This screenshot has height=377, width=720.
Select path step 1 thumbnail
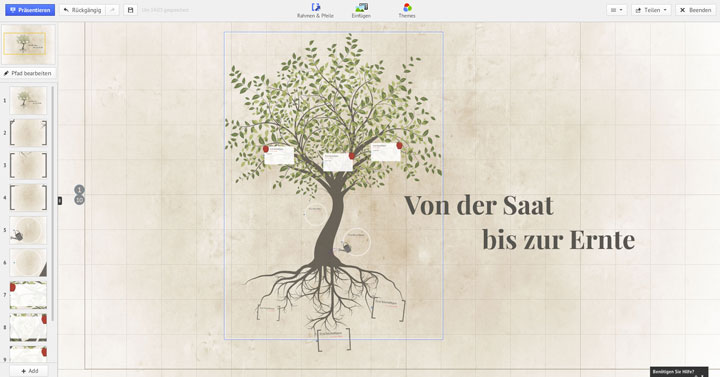[28, 100]
